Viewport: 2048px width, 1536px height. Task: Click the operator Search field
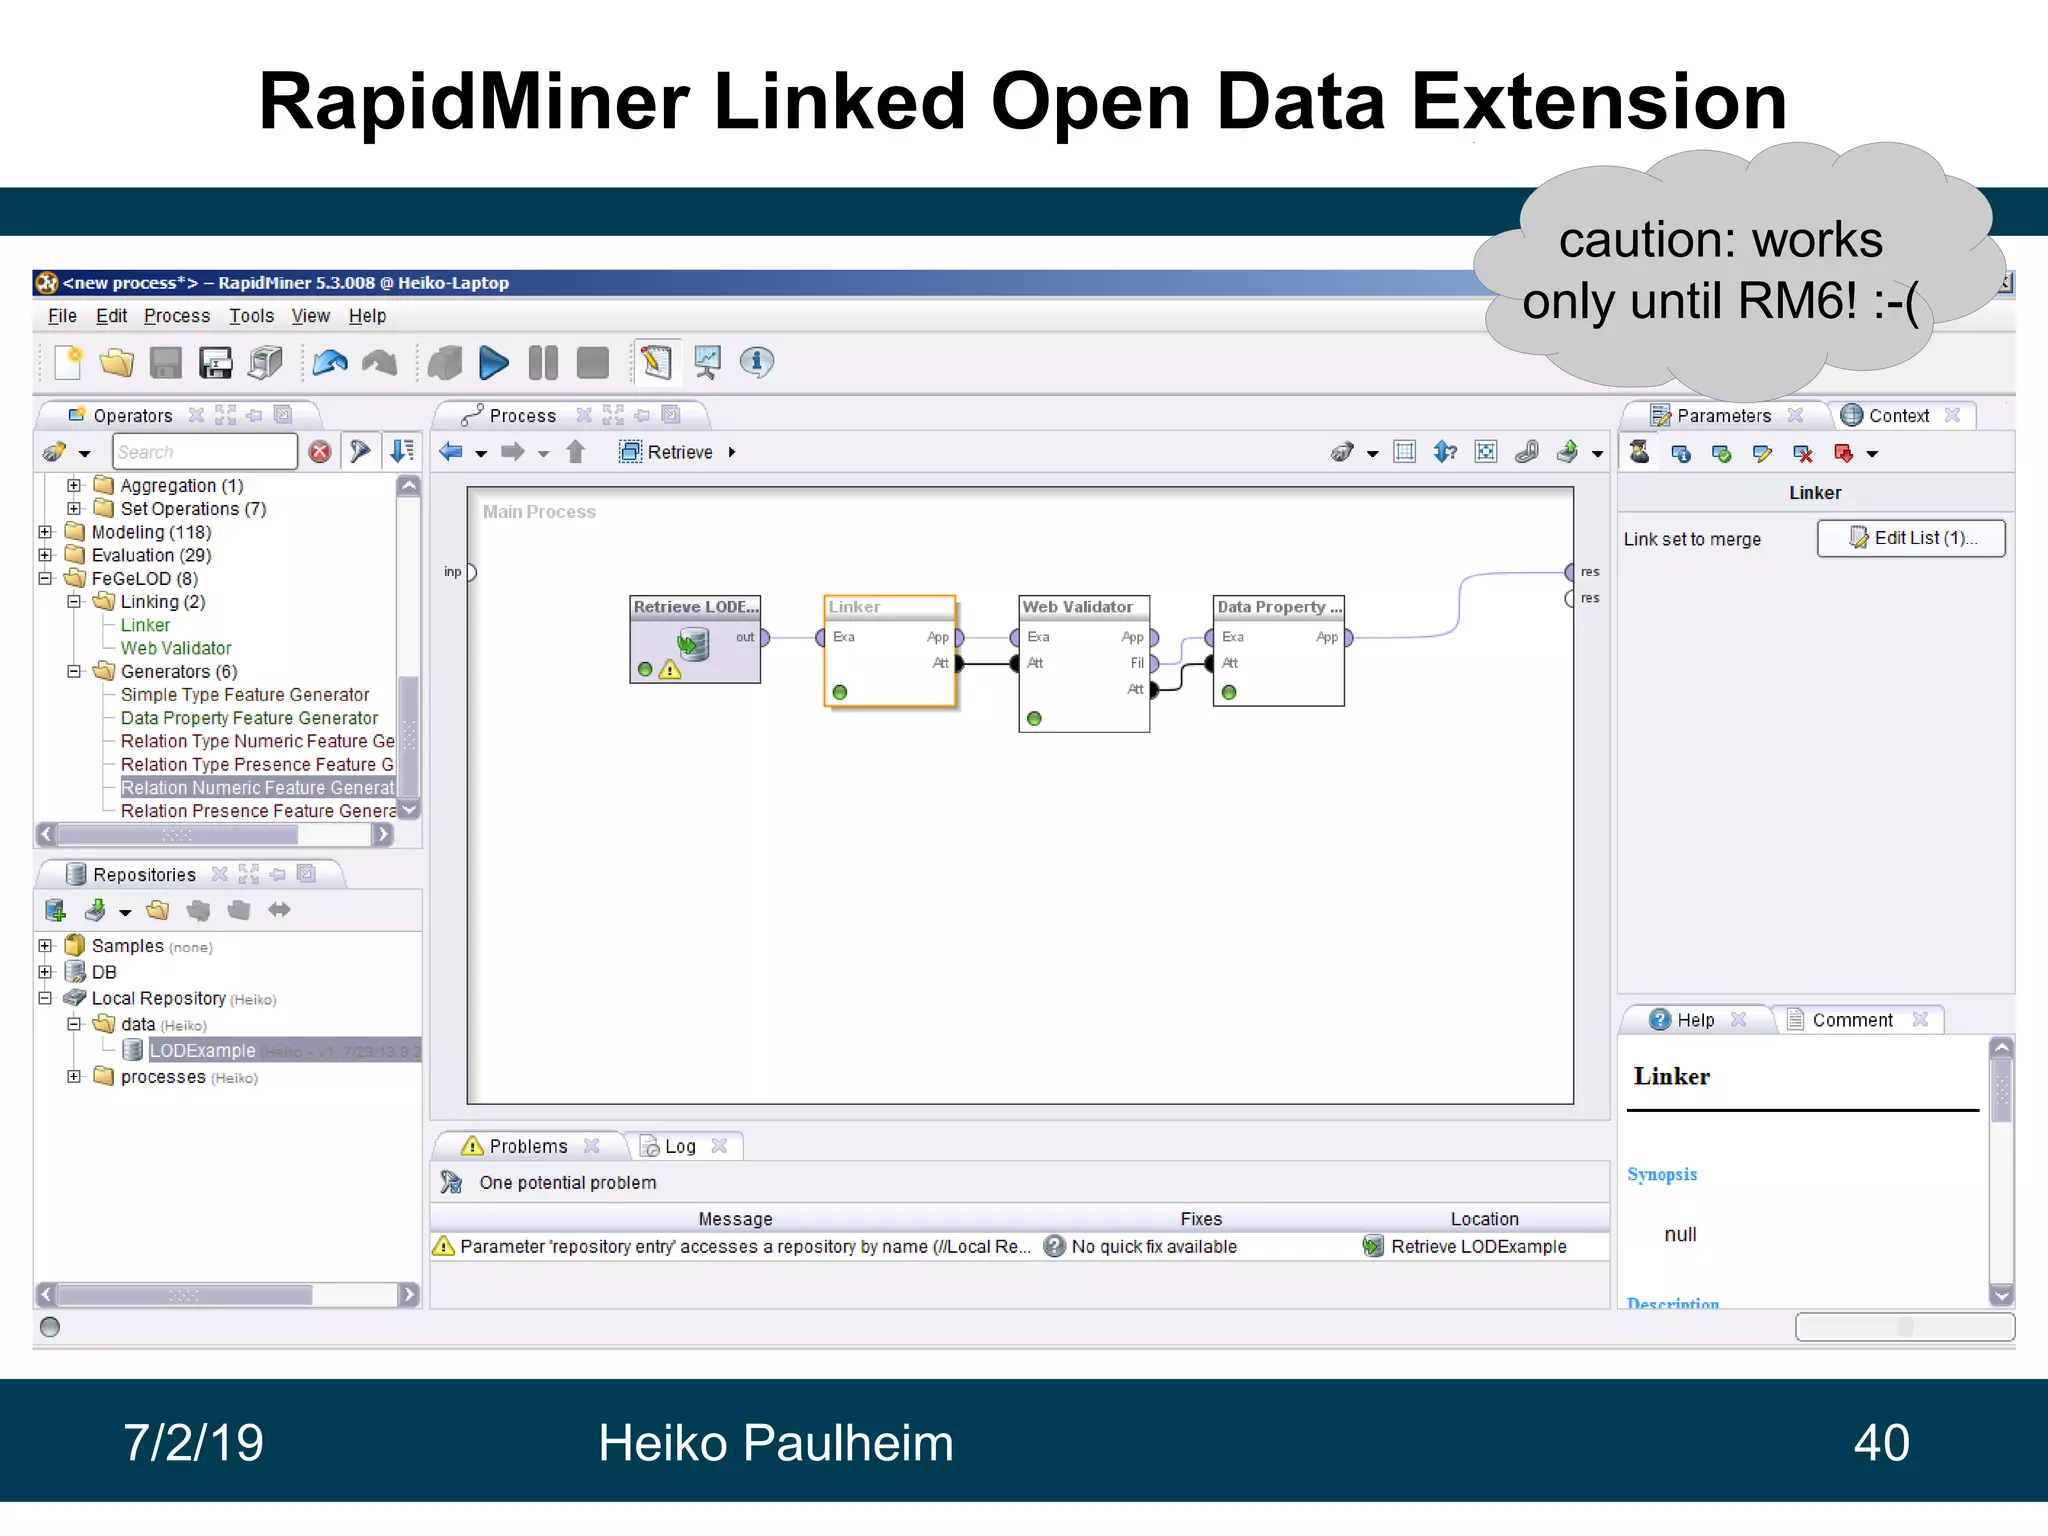point(205,452)
